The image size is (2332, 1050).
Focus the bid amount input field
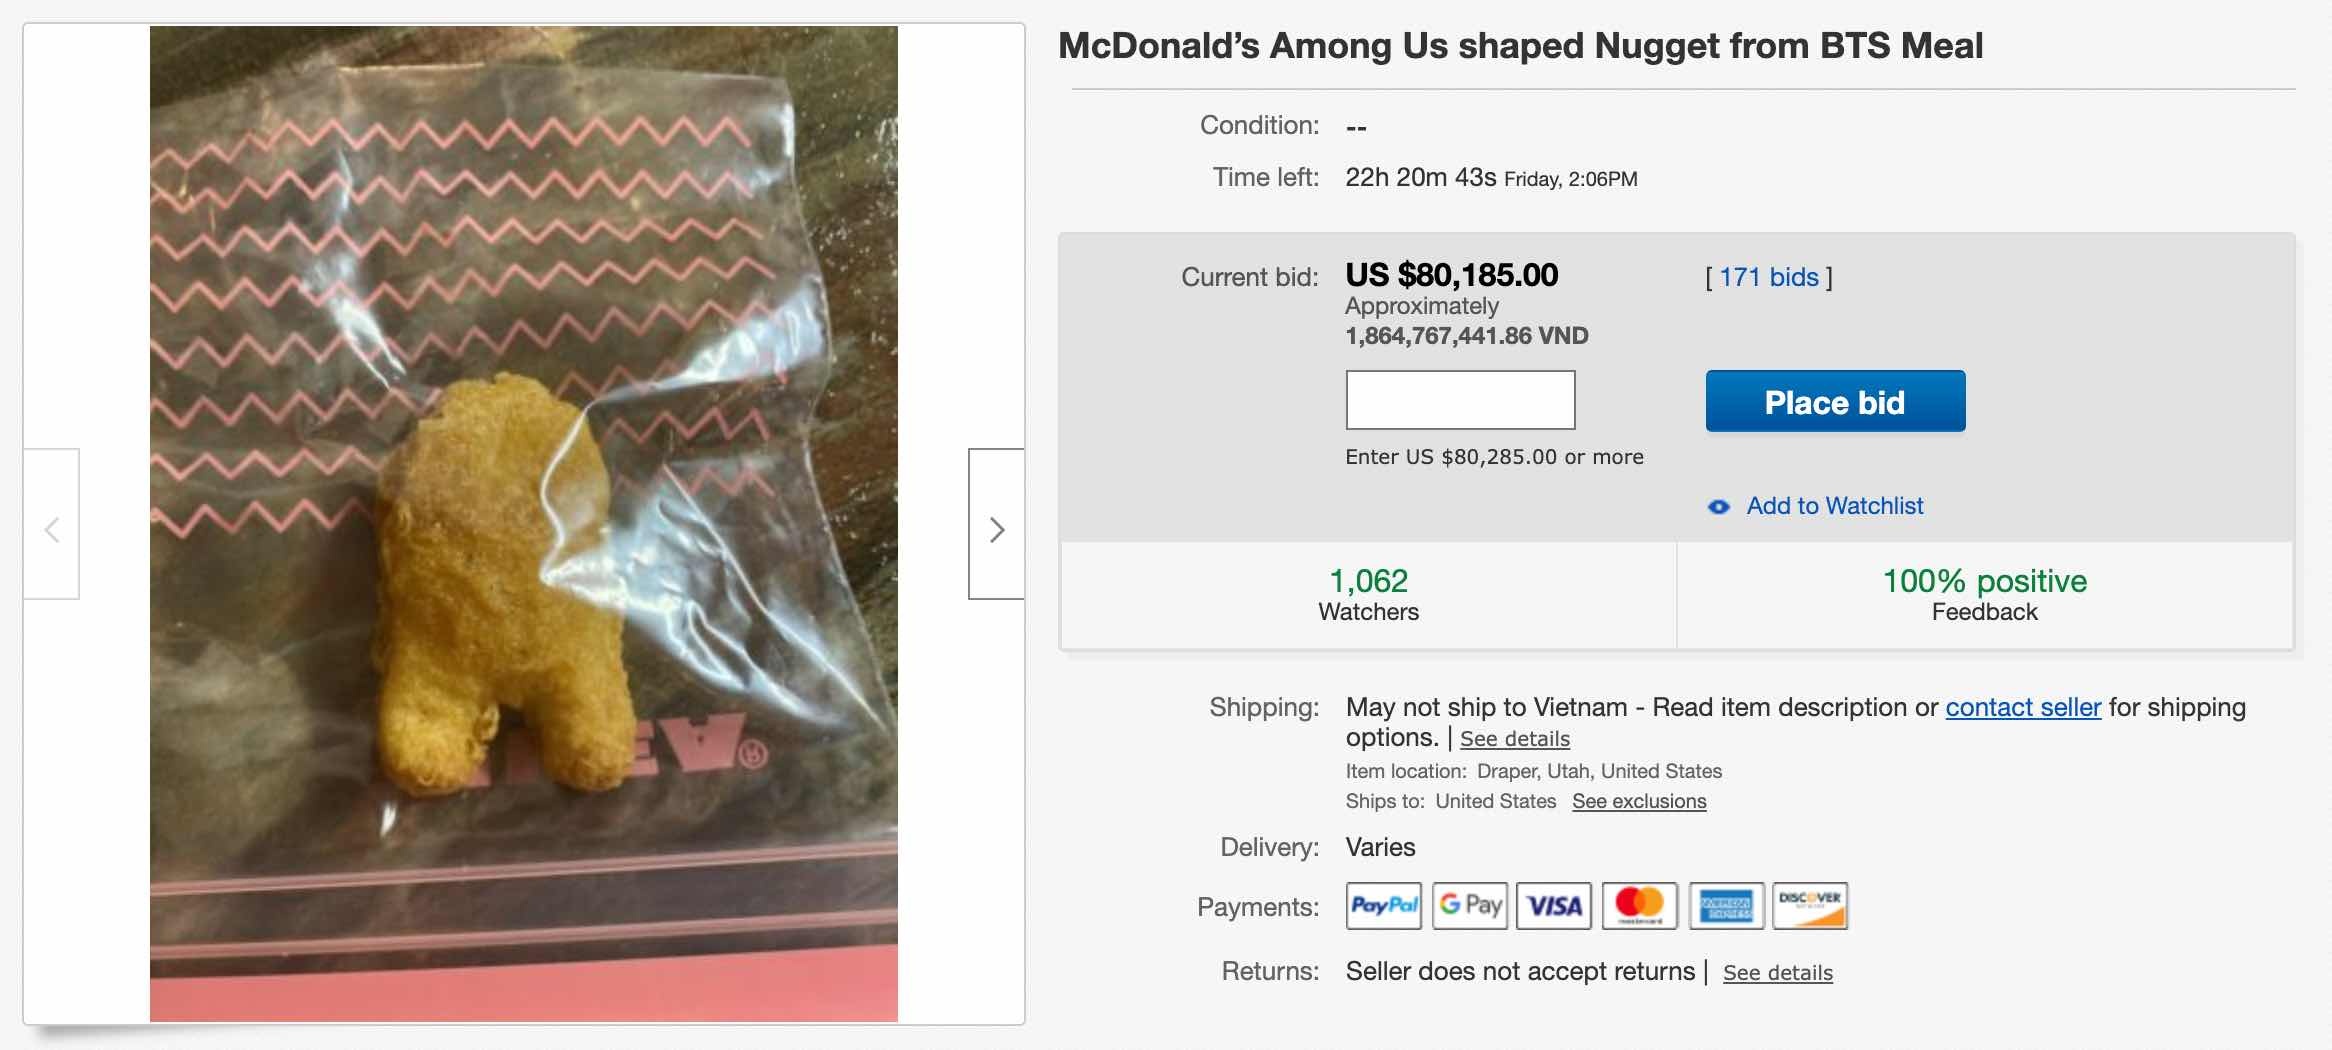point(1460,400)
